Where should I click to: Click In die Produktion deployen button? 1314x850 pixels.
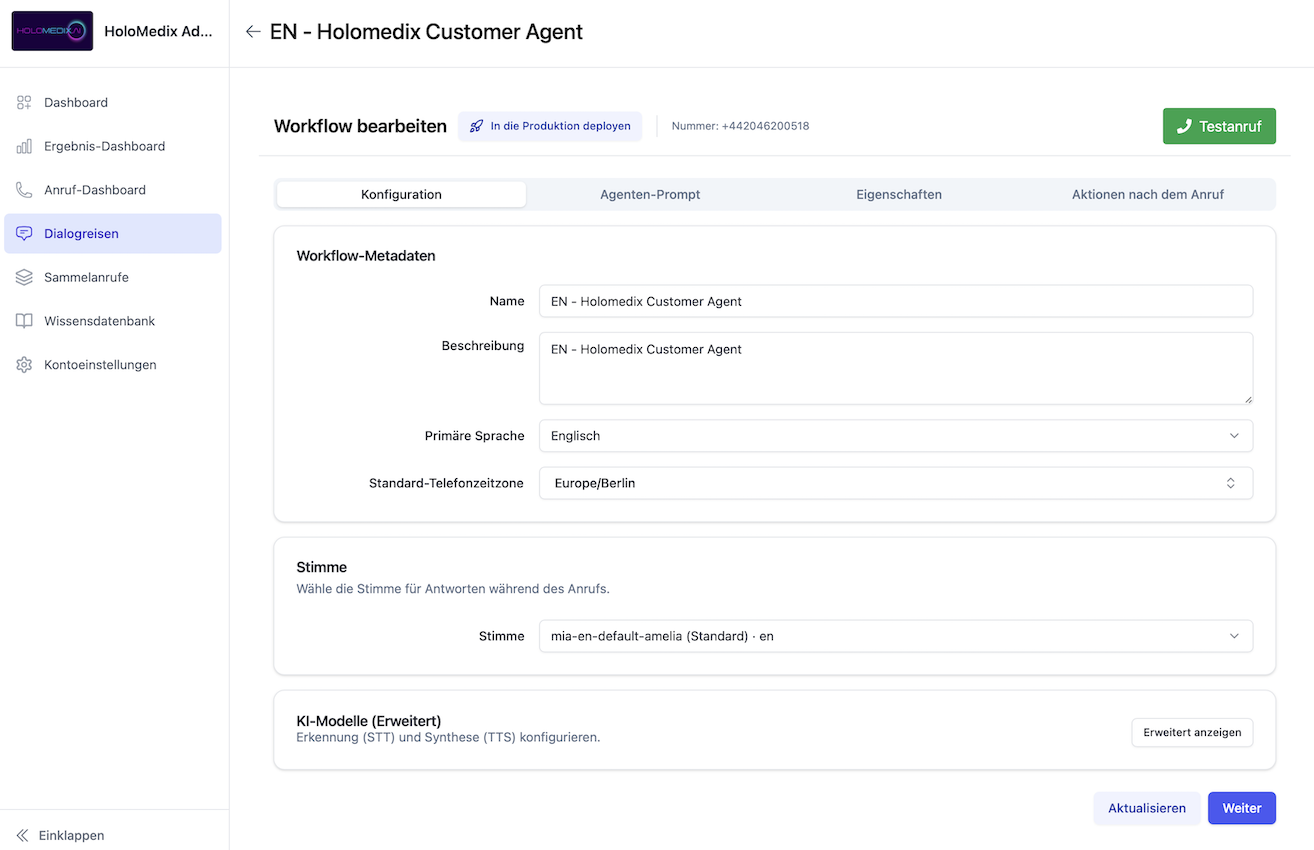click(550, 127)
